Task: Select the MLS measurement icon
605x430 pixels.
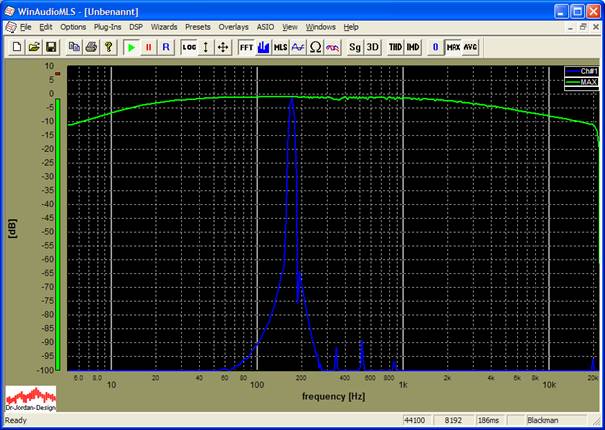Action: click(x=280, y=47)
